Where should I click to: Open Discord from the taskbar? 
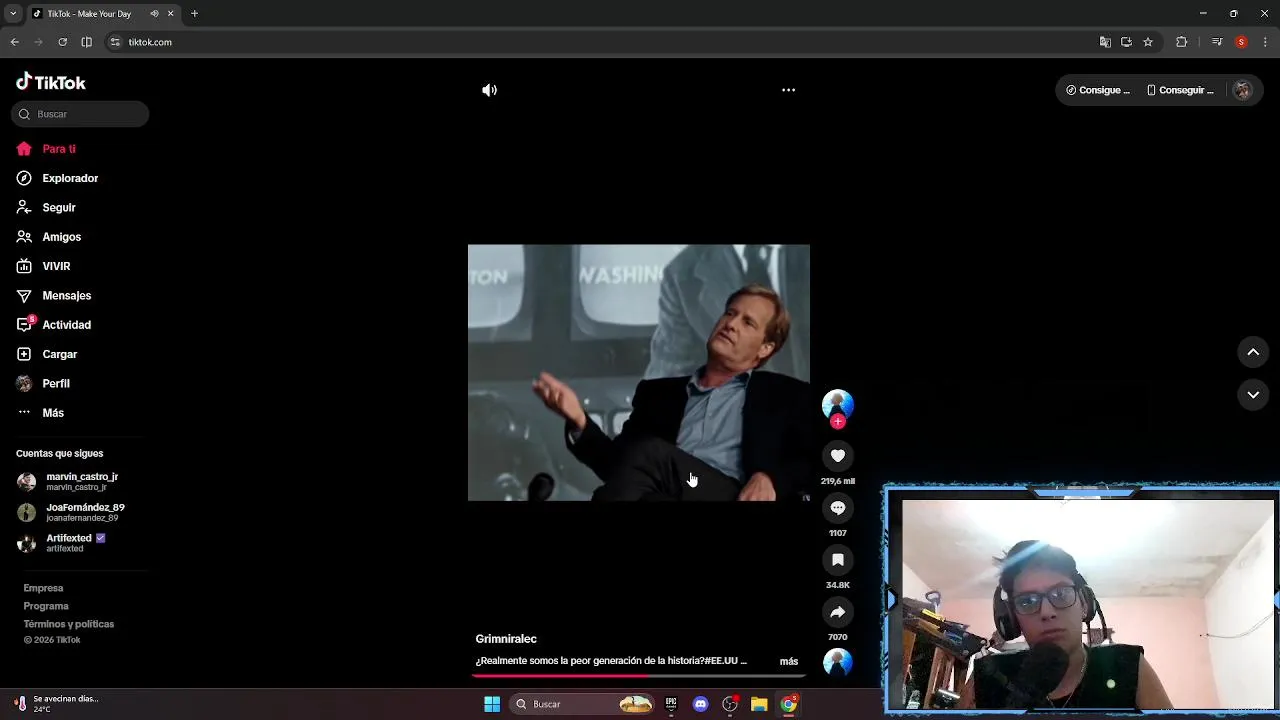pyautogui.click(x=700, y=704)
